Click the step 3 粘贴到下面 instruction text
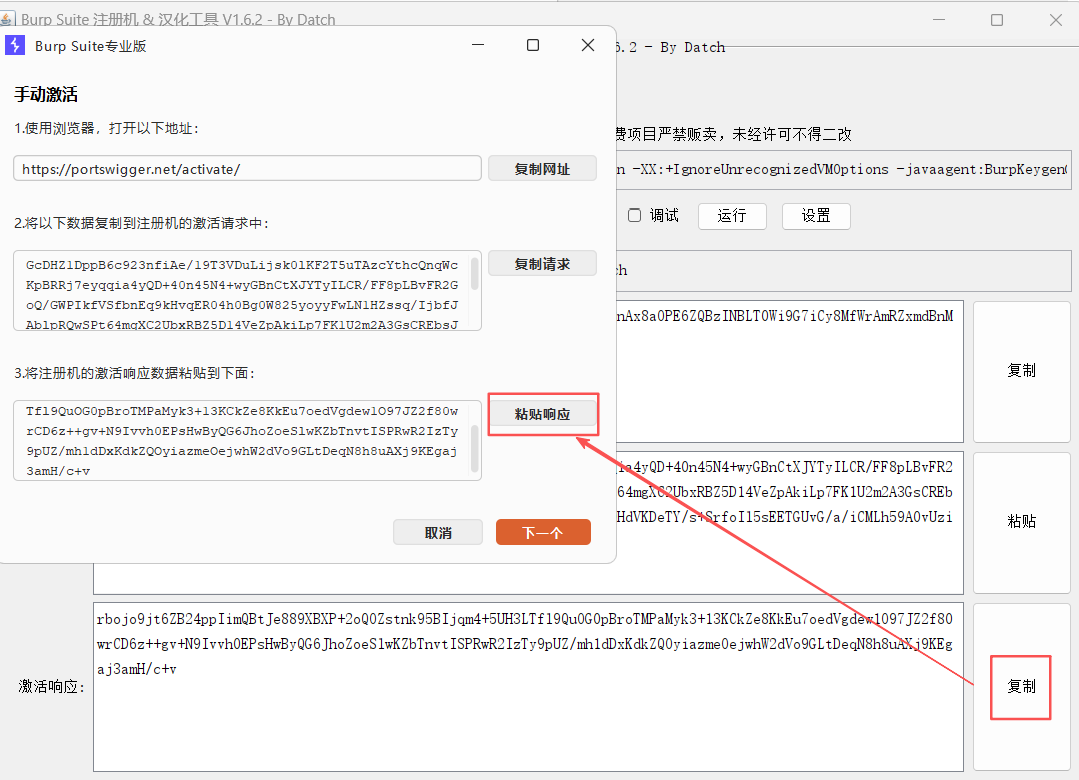 pos(135,373)
